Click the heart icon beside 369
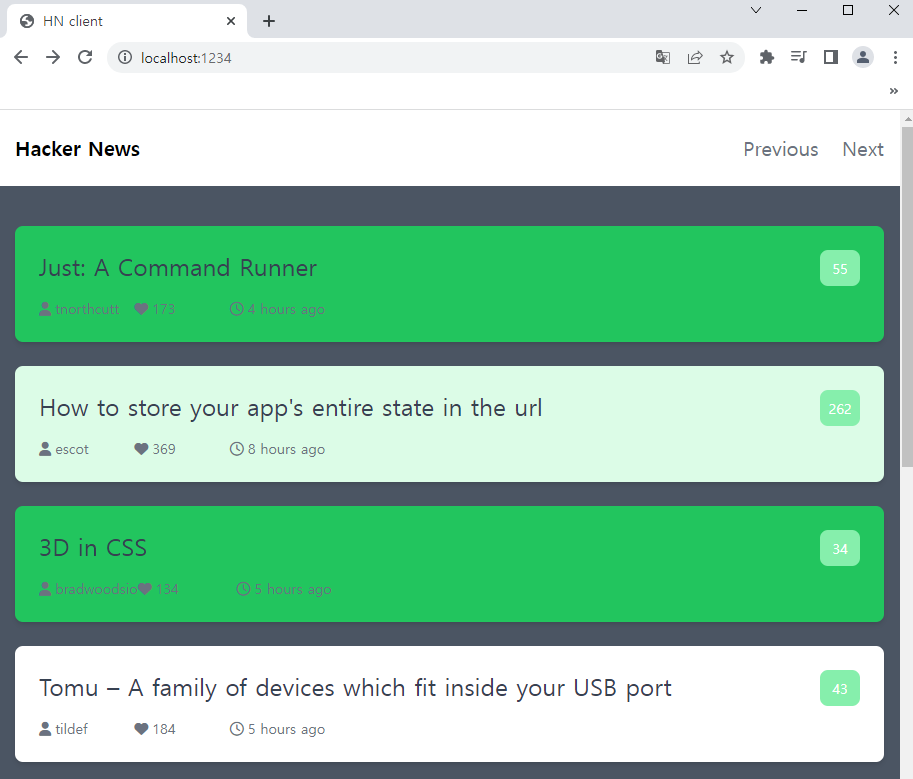913x779 pixels. [141, 449]
